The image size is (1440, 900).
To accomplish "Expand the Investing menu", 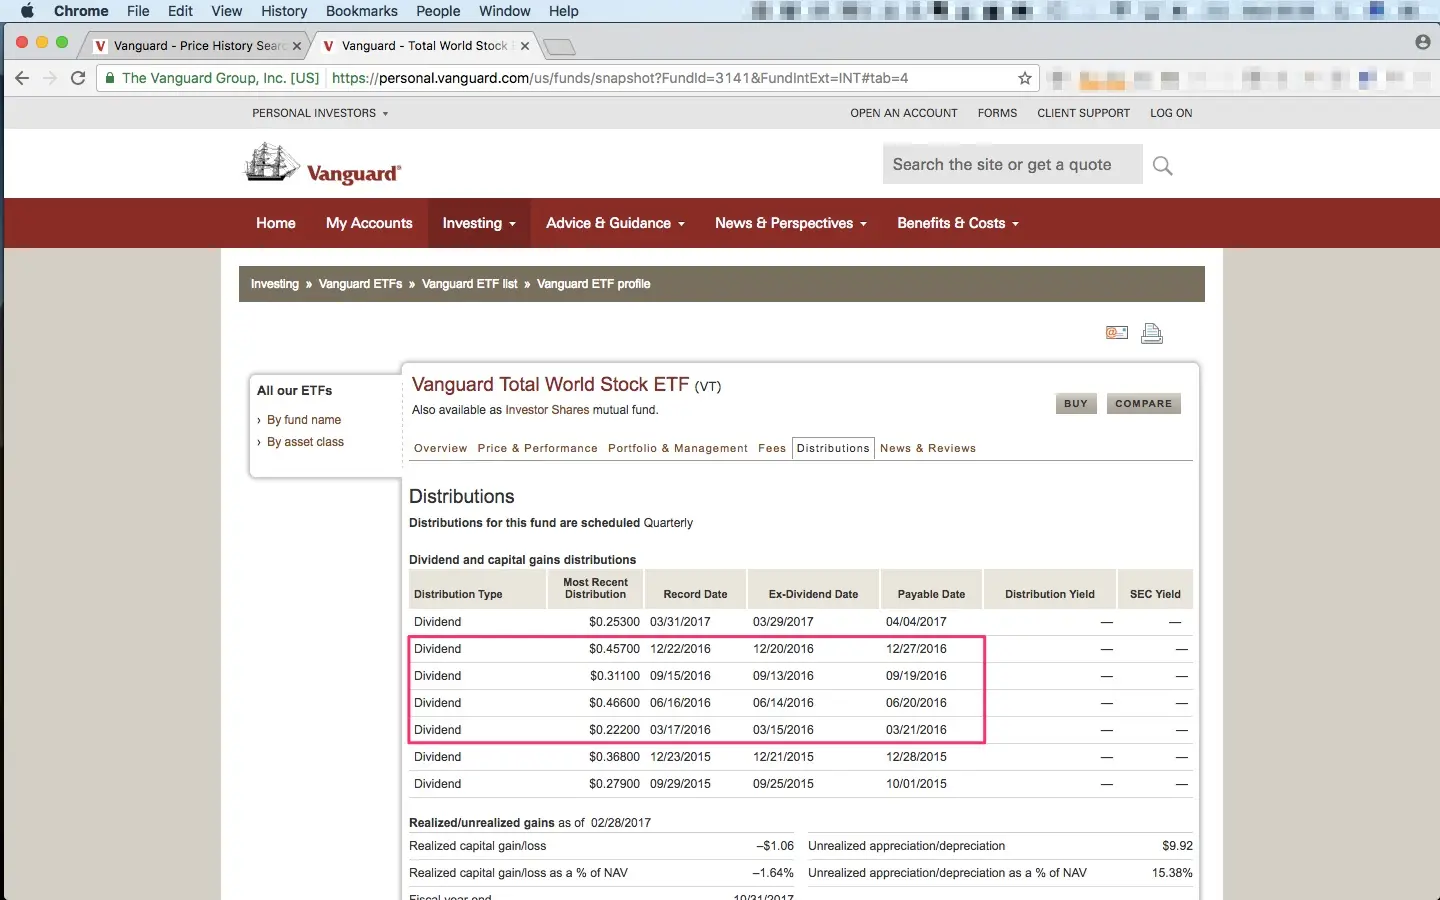I will [x=479, y=223].
